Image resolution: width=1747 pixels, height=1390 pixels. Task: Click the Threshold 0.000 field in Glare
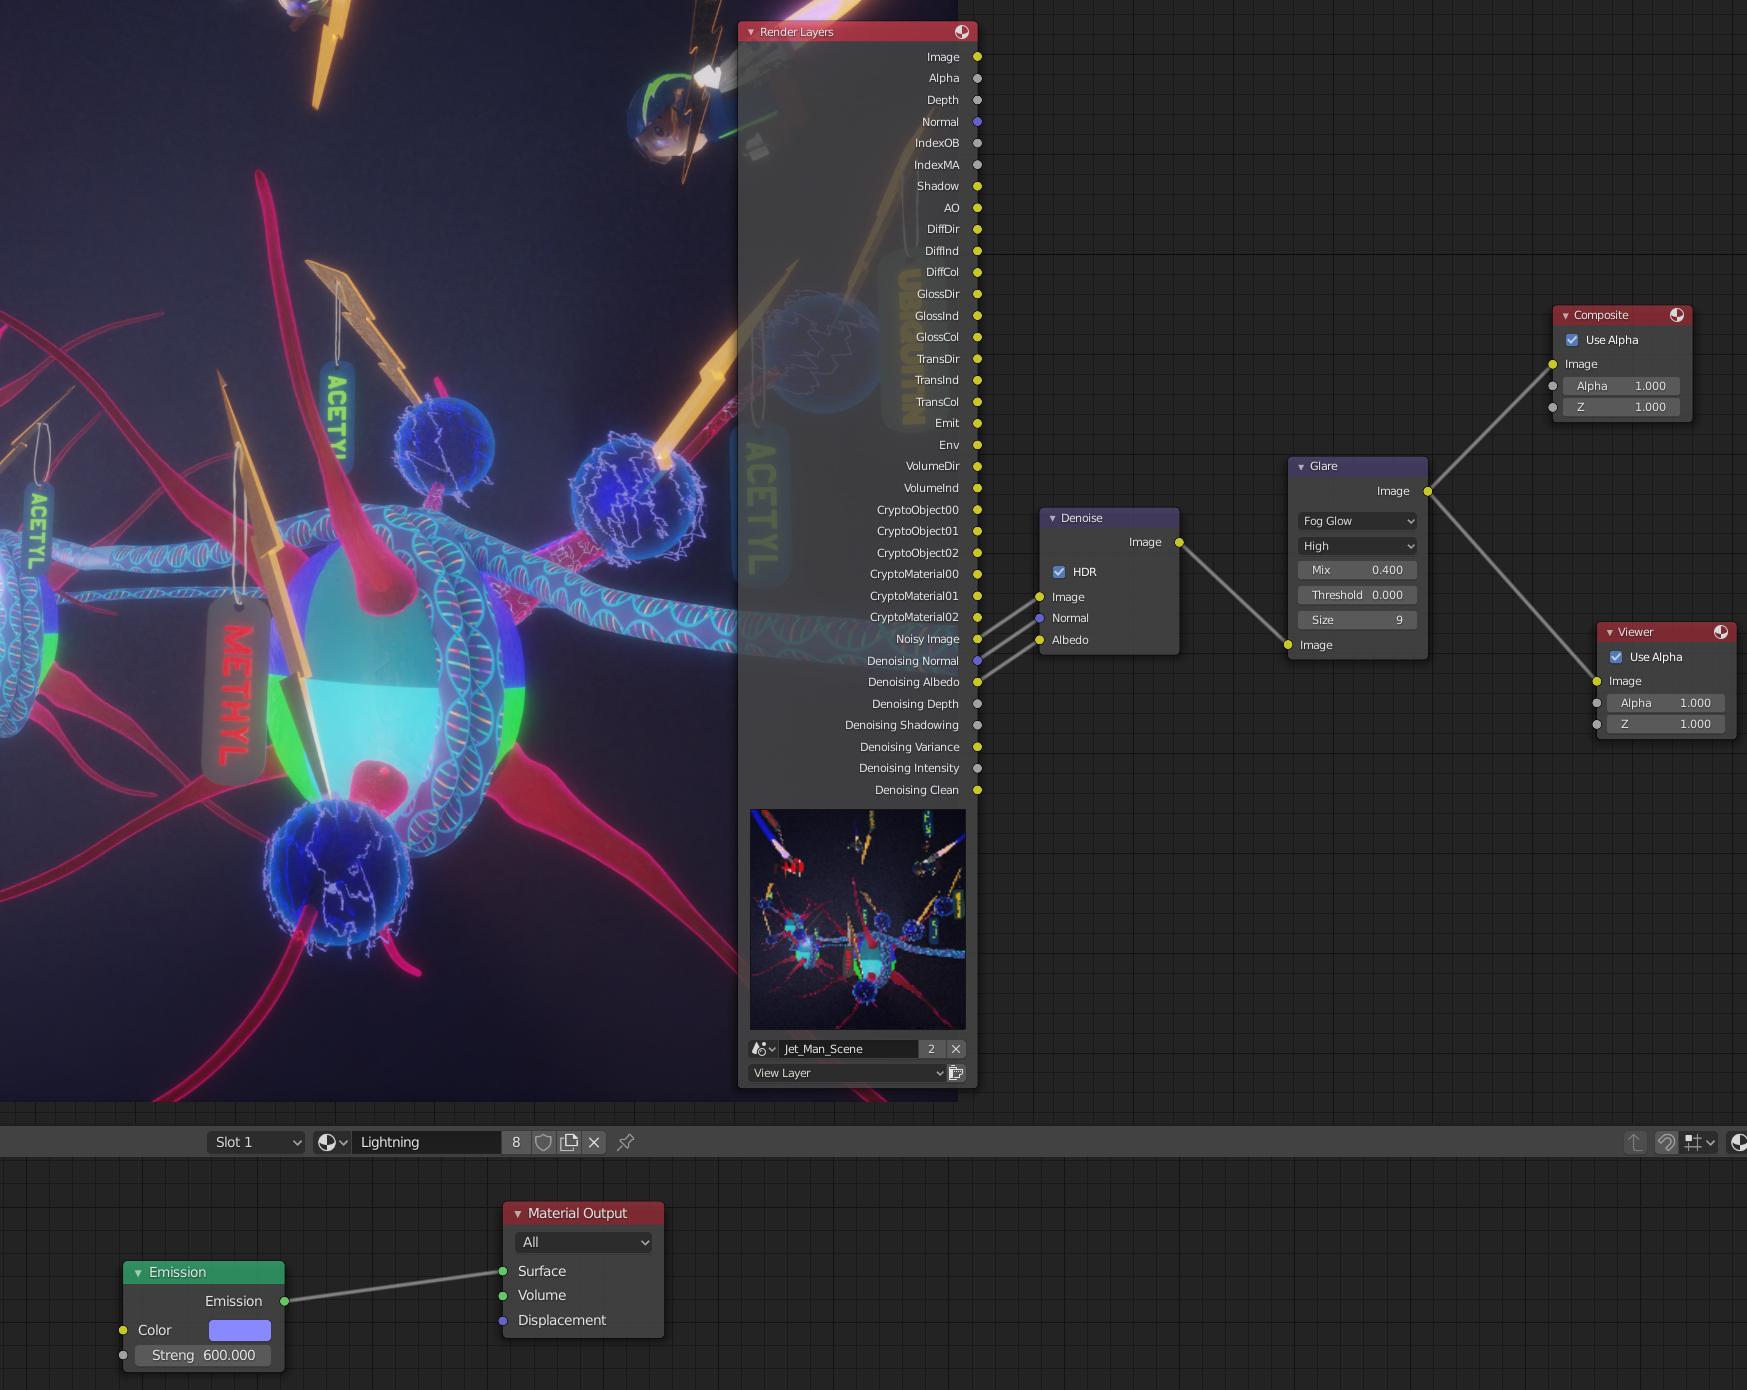[1357, 595]
